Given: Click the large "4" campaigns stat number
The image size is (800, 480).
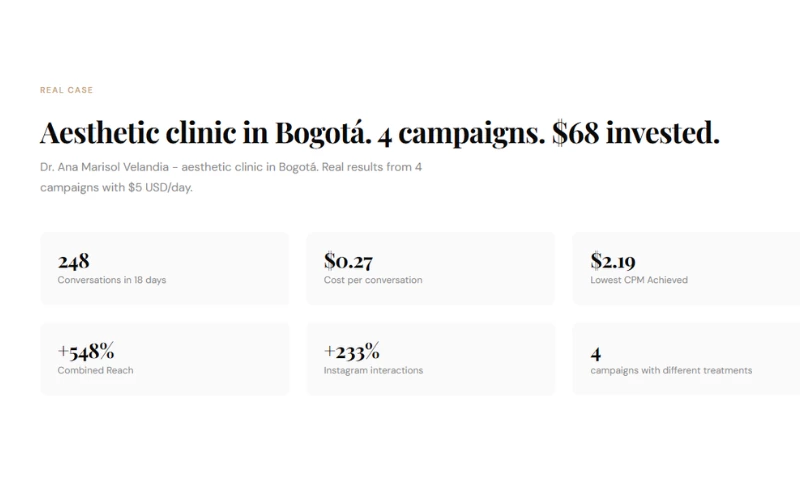Looking at the screenshot, I should click(x=596, y=353).
